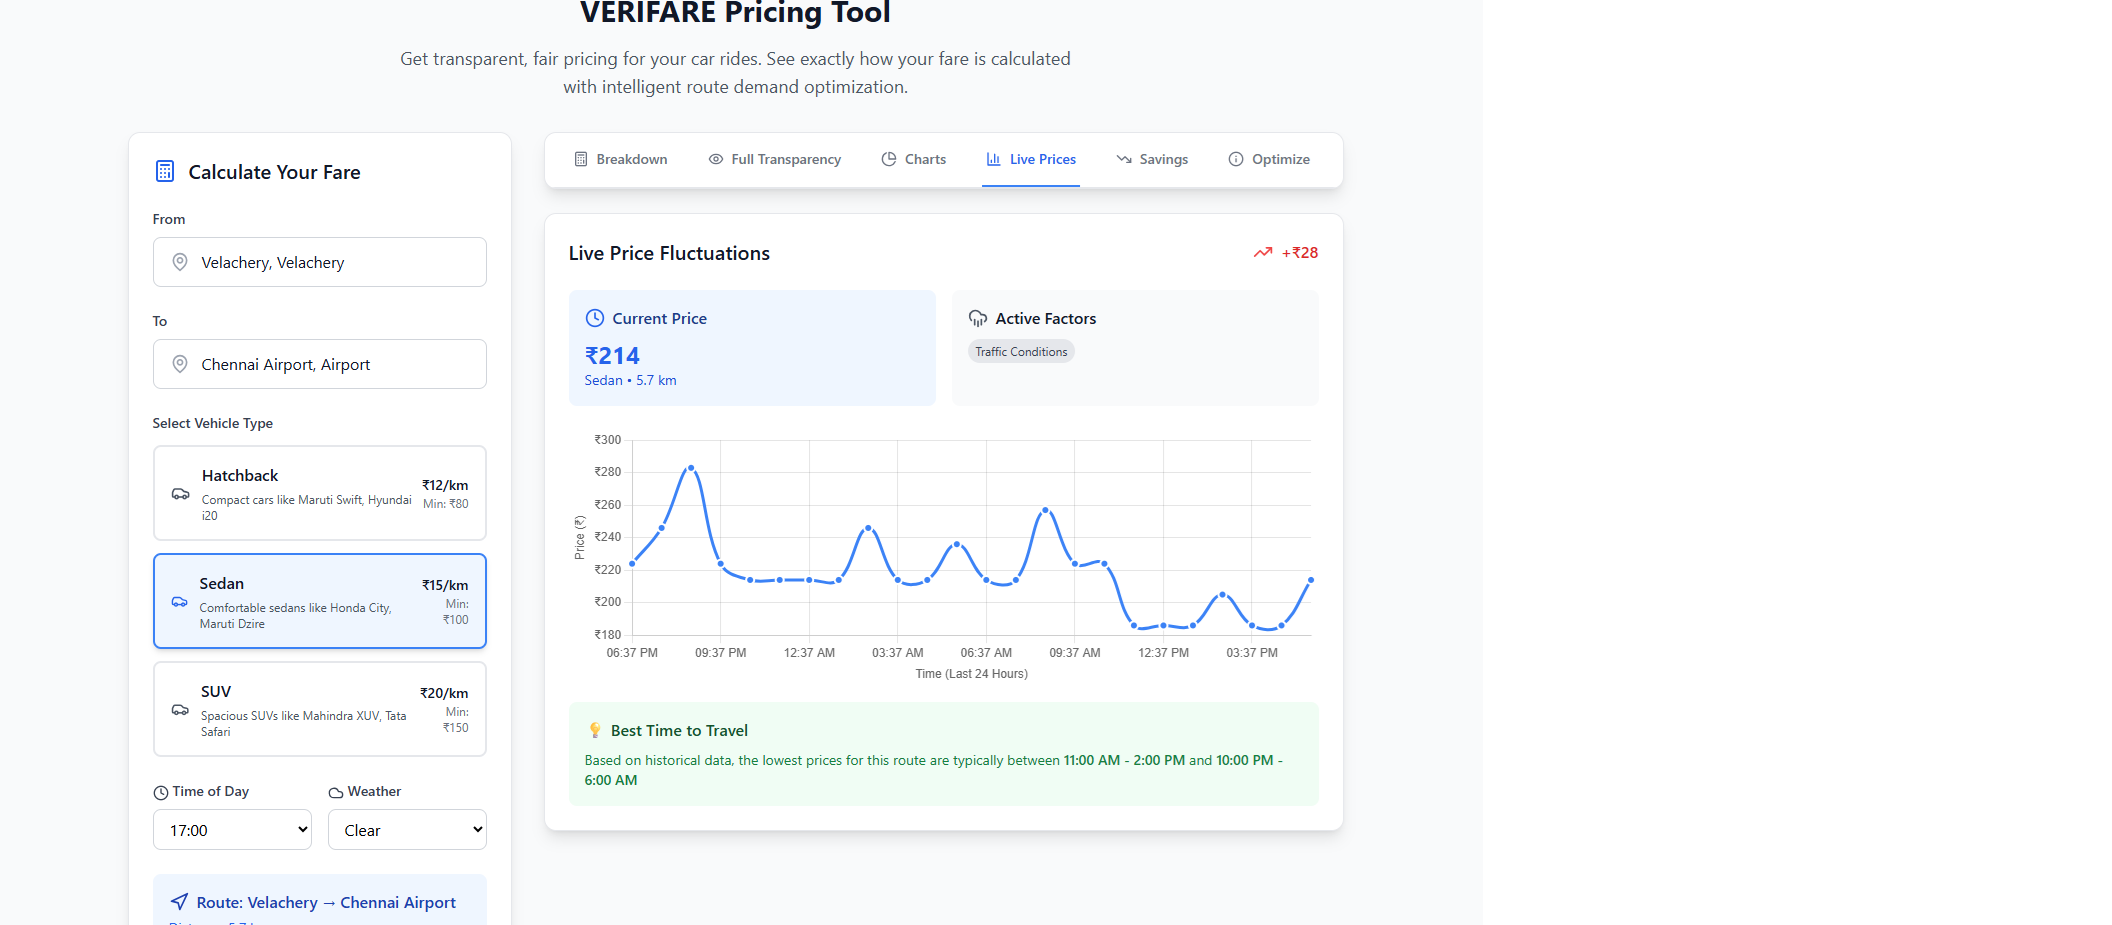2112x925 pixels.
Task: Open the Time of Day dropdown
Action: [x=232, y=830]
